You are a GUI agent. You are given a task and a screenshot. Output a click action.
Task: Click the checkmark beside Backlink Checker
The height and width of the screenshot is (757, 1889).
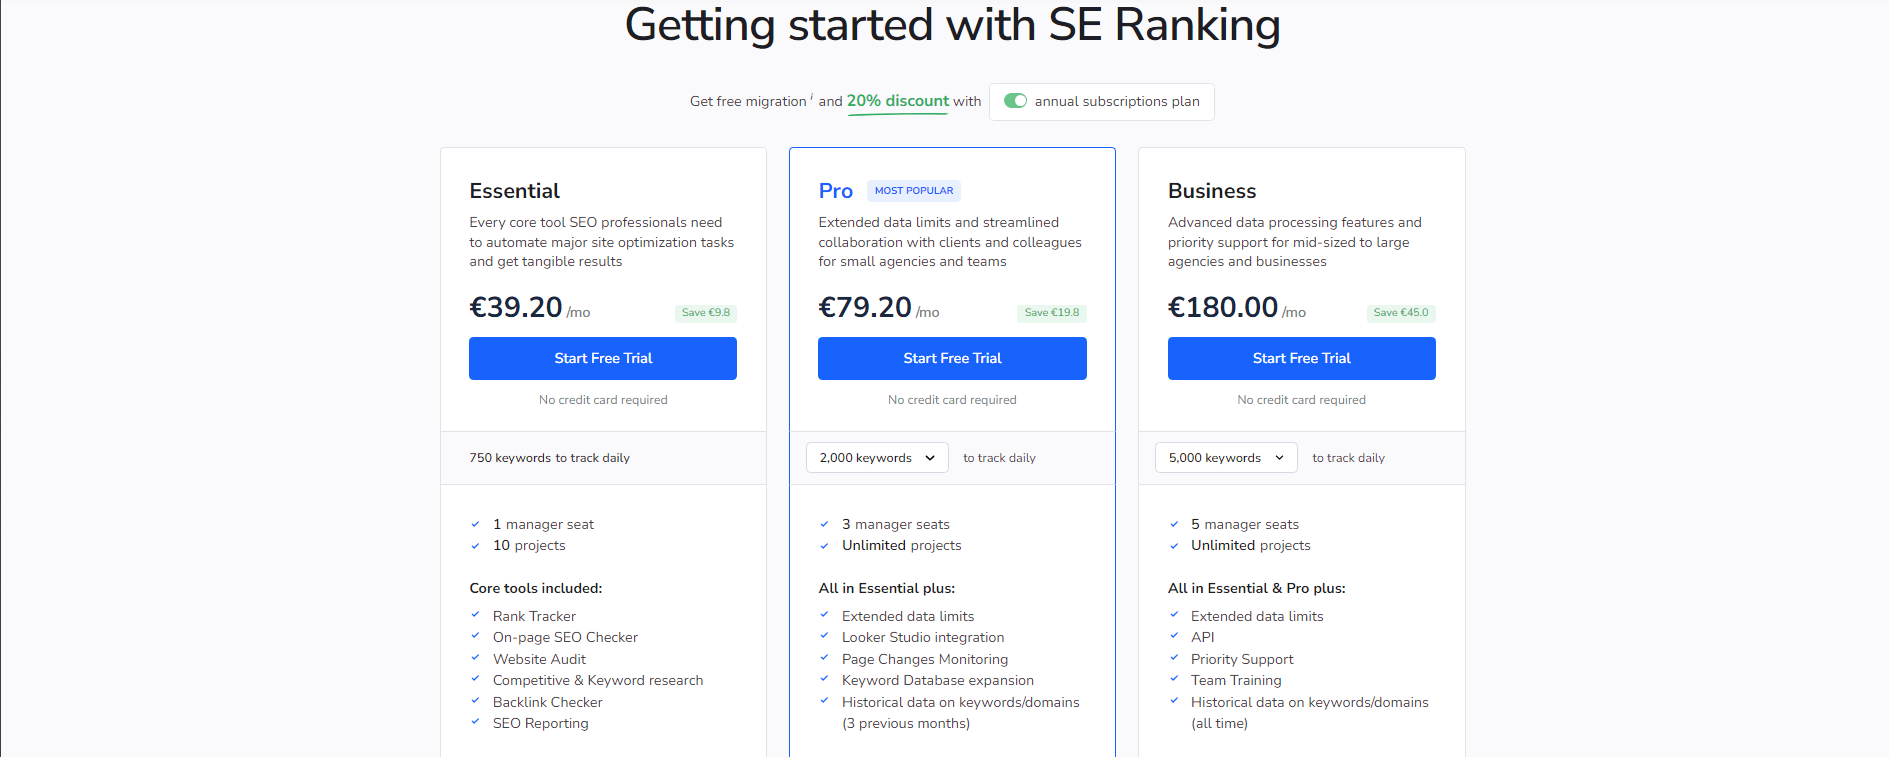tap(475, 701)
